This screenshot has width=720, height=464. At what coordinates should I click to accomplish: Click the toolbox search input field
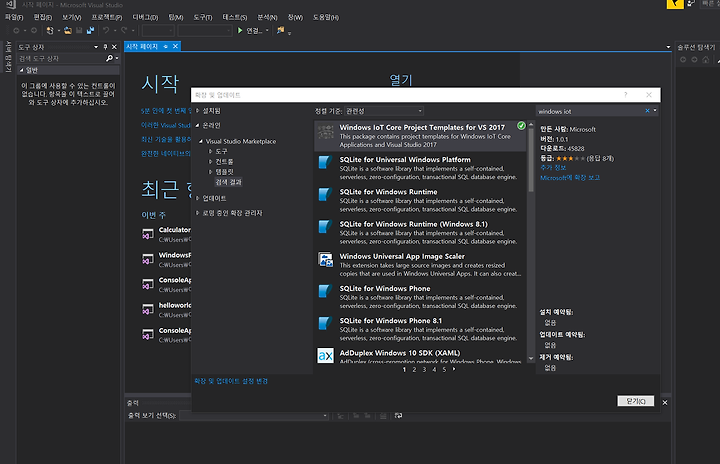tap(61, 58)
